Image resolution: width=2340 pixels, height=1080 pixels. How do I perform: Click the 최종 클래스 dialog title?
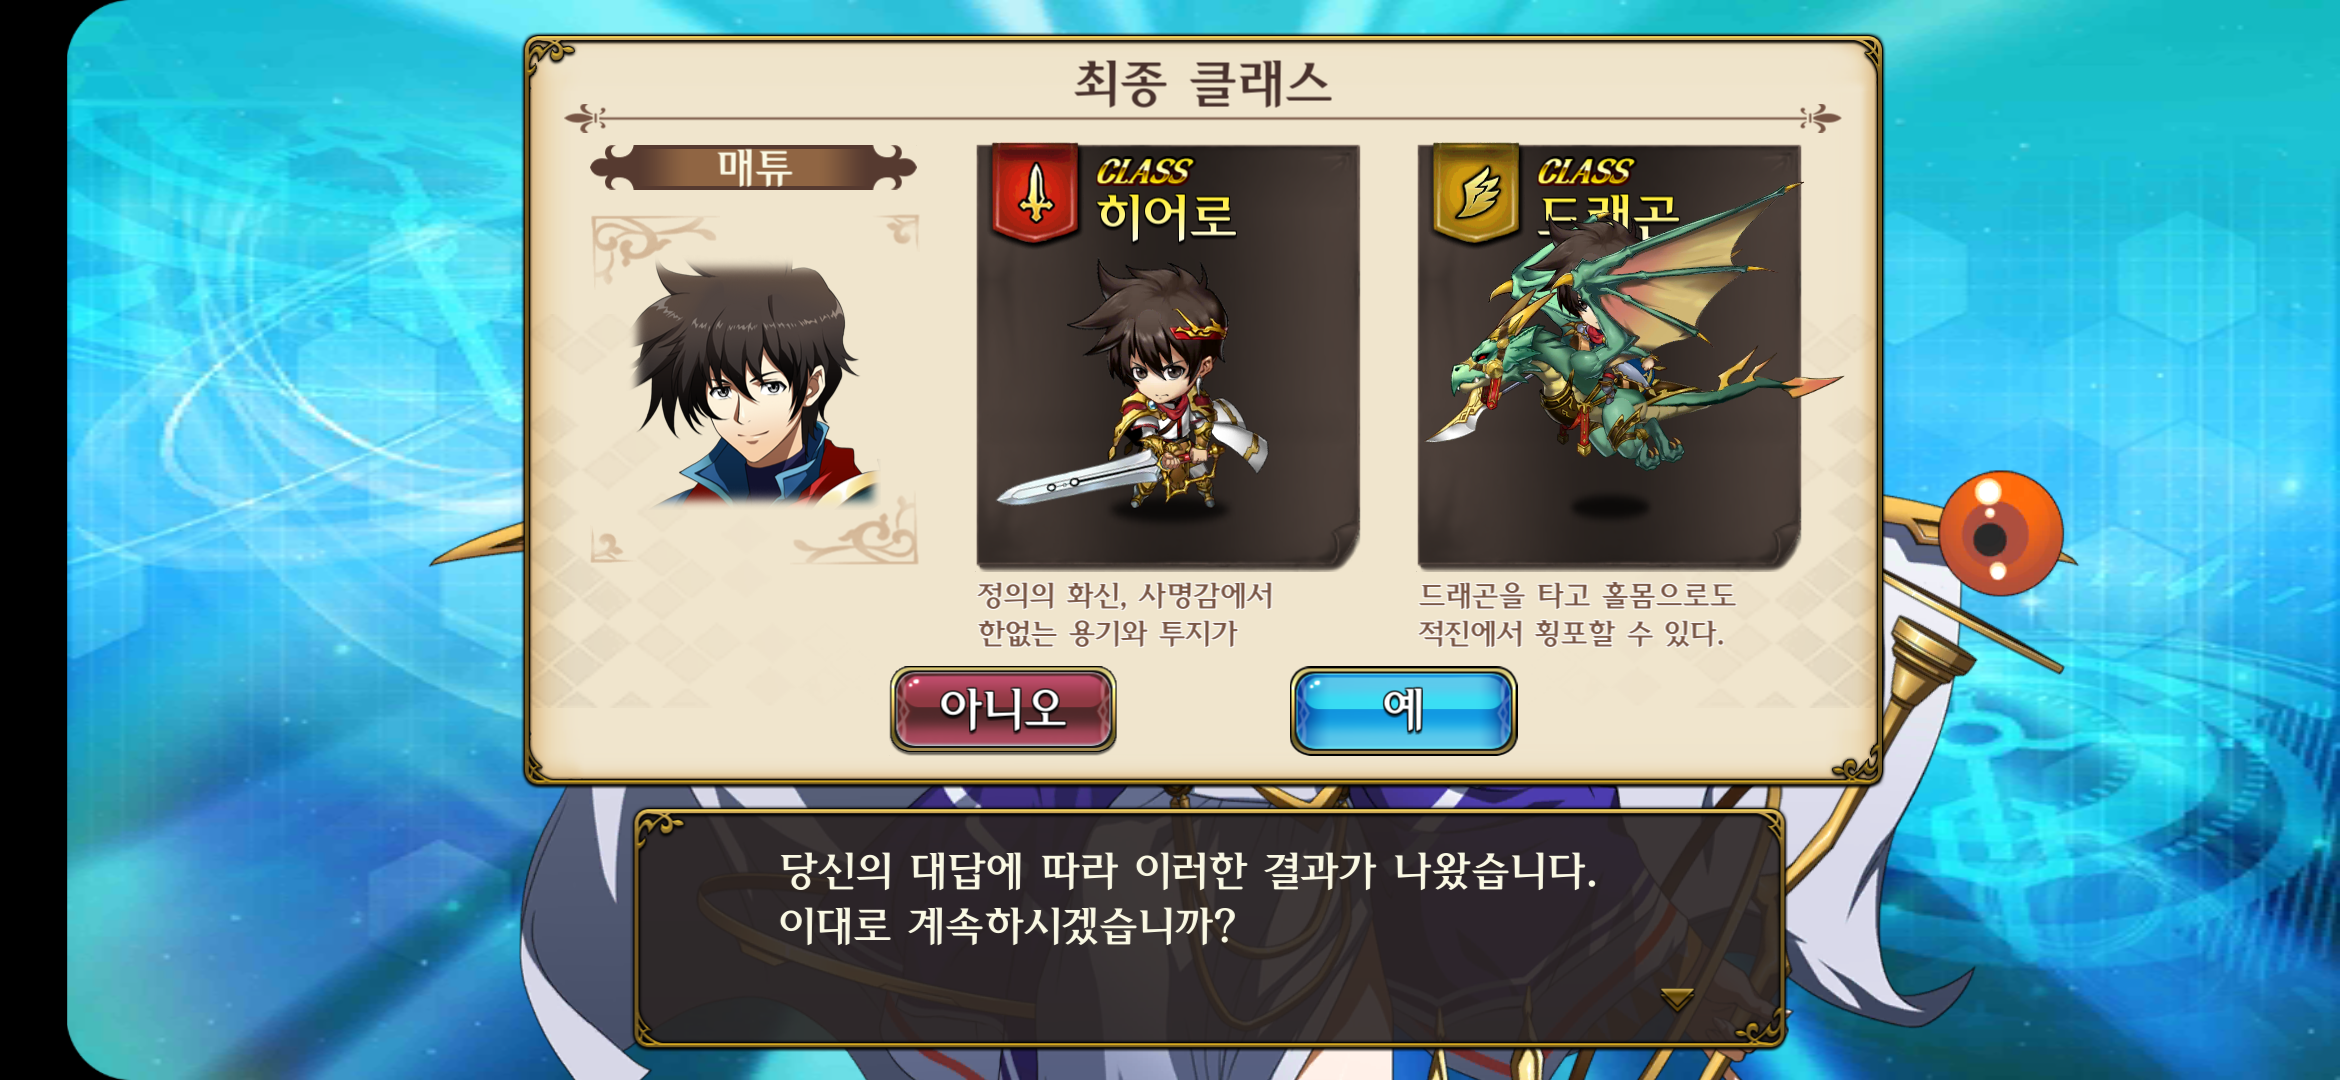(x=1203, y=83)
